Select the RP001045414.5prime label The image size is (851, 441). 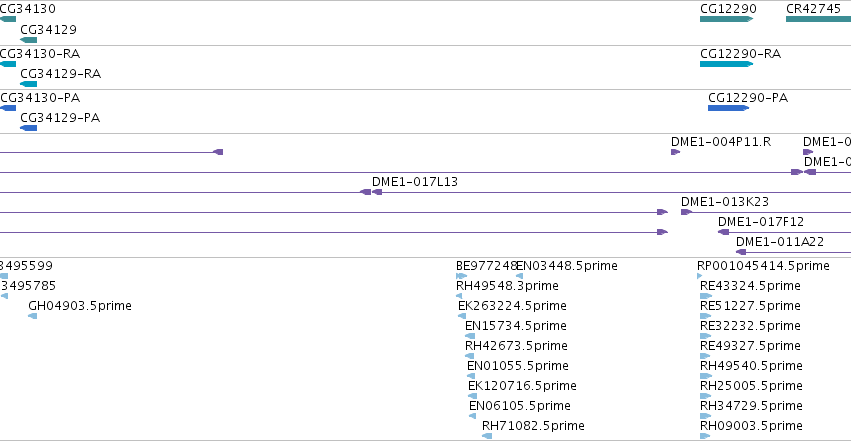pyautogui.click(x=763, y=266)
